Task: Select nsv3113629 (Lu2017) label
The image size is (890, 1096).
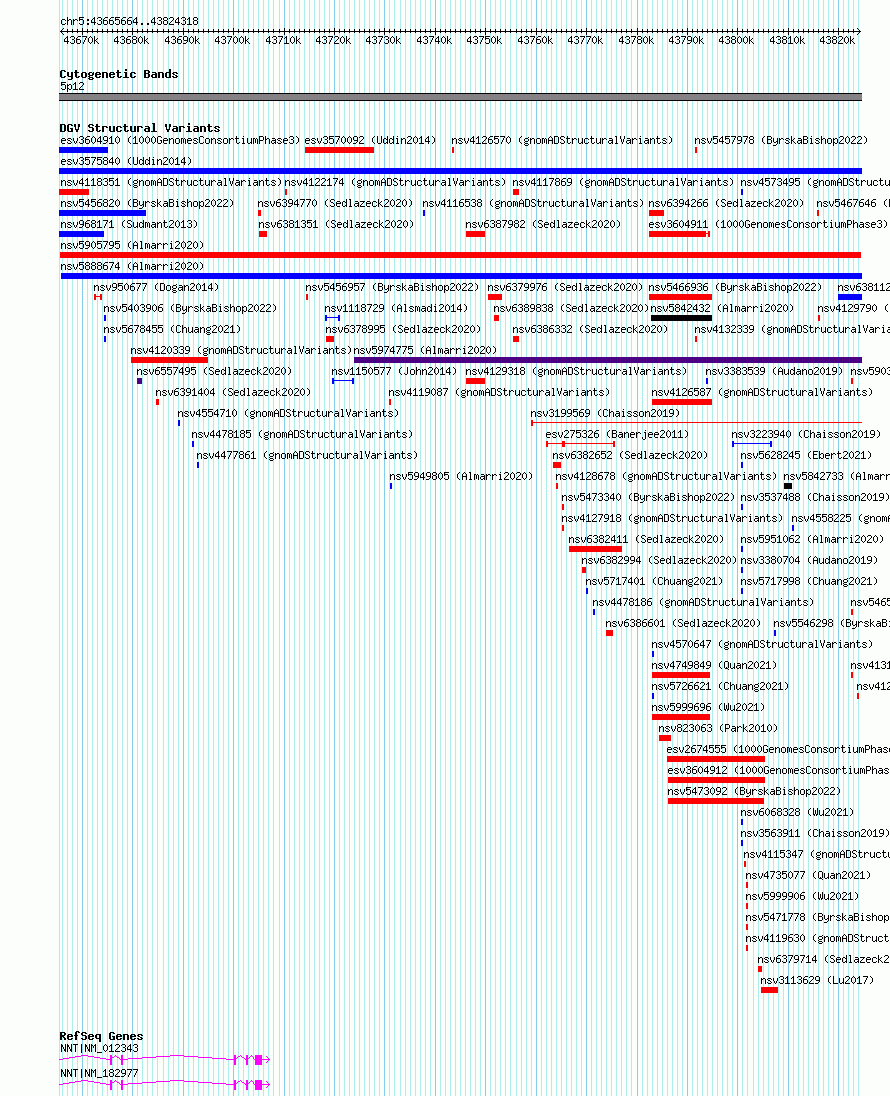Action: click(817, 979)
